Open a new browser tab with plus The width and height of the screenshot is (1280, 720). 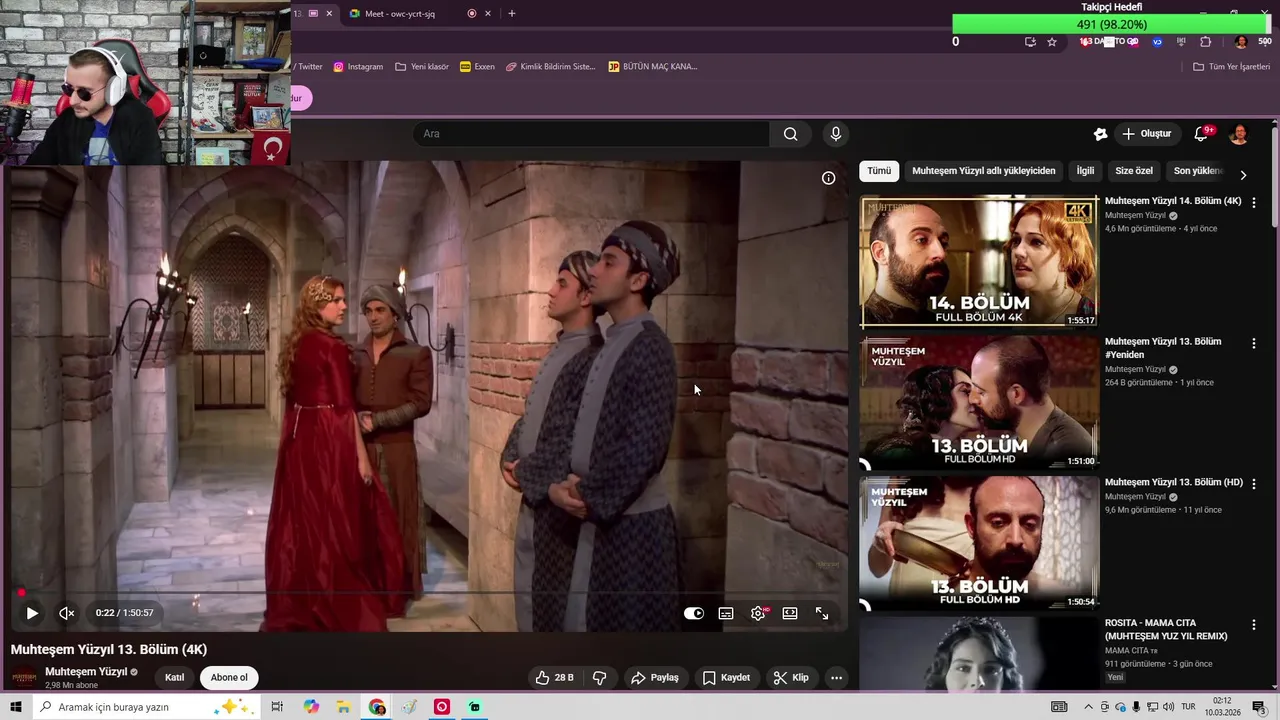(x=512, y=14)
